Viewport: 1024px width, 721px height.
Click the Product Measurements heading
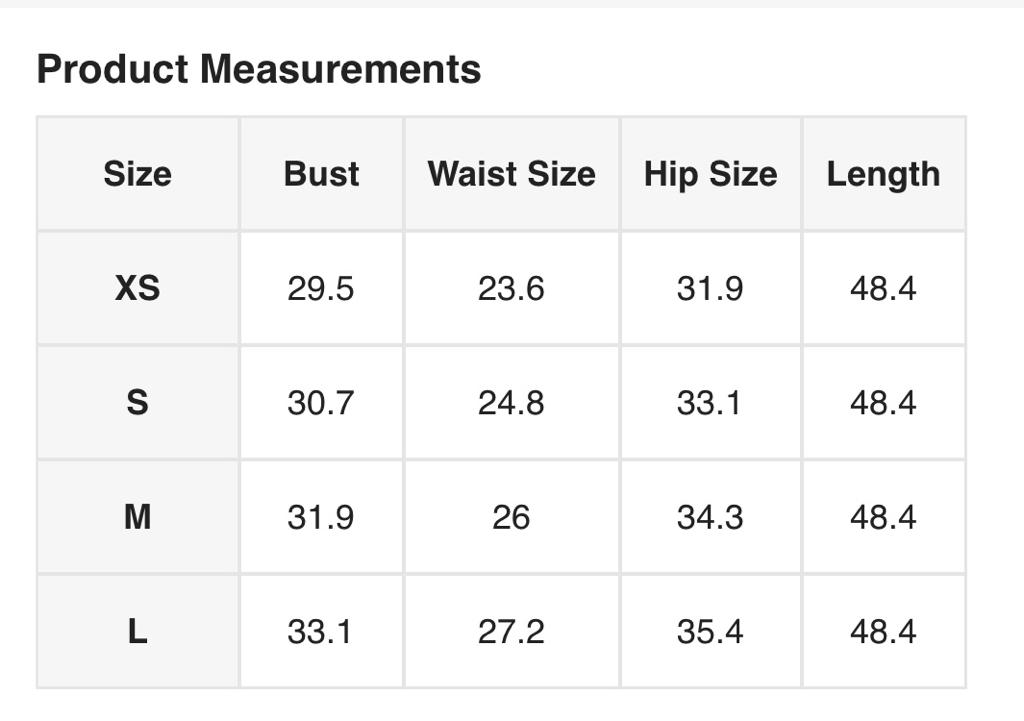[259, 70]
